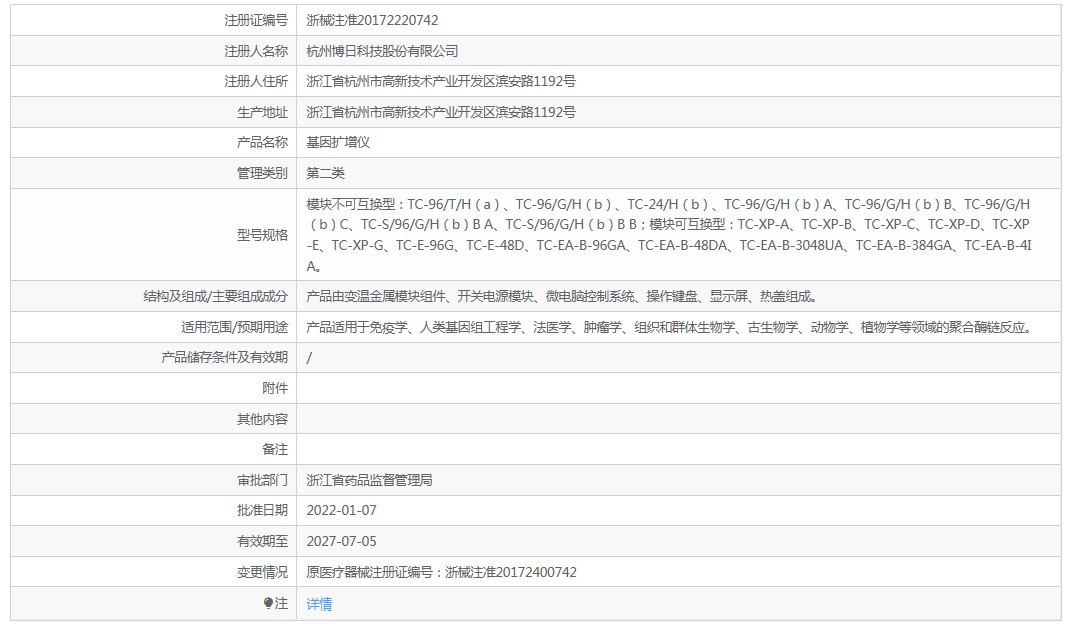Screen dimensions: 1067x624
Task: Click the label 型号规格
Action: pos(262,235)
